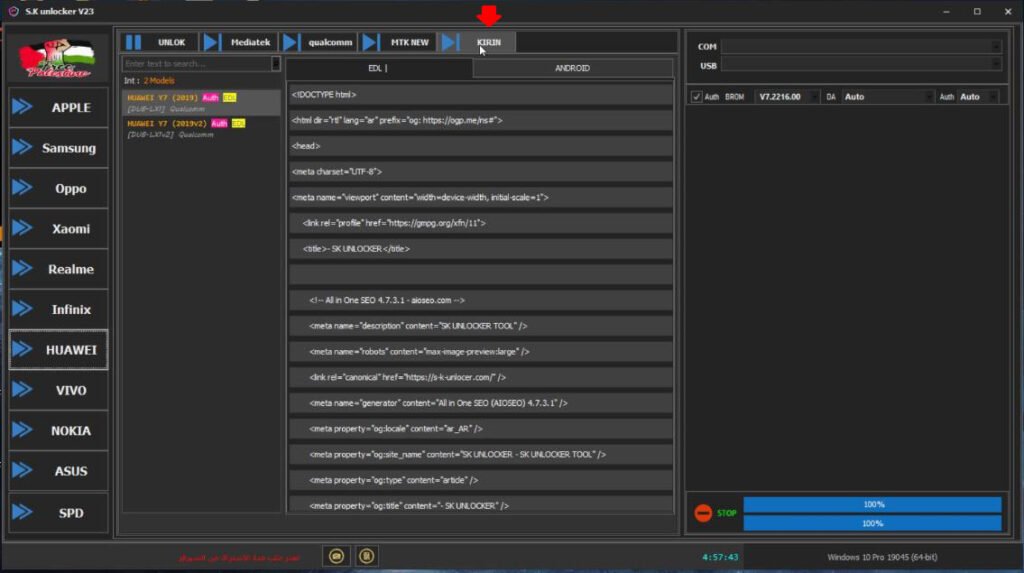Click the <!DOCTYPE html> log line
The height and width of the screenshot is (573, 1024).
(x=481, y=95)
